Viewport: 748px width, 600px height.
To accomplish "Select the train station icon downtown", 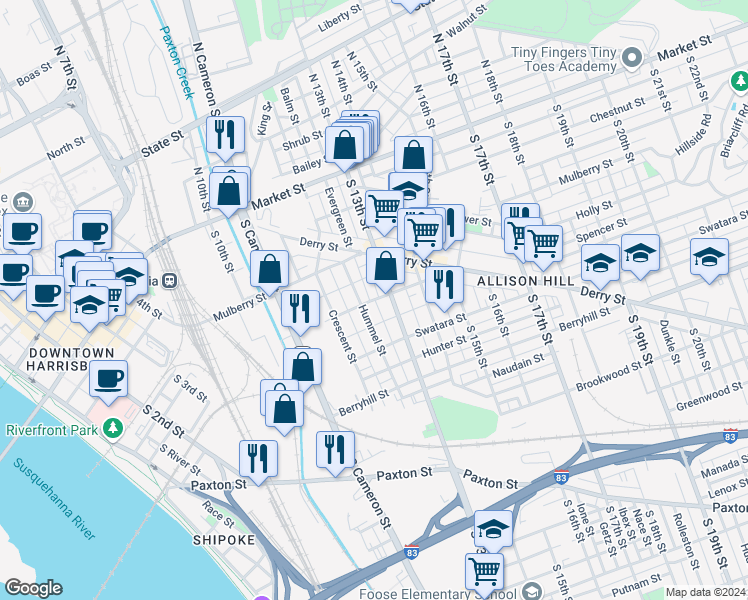I will coord(169,281).
